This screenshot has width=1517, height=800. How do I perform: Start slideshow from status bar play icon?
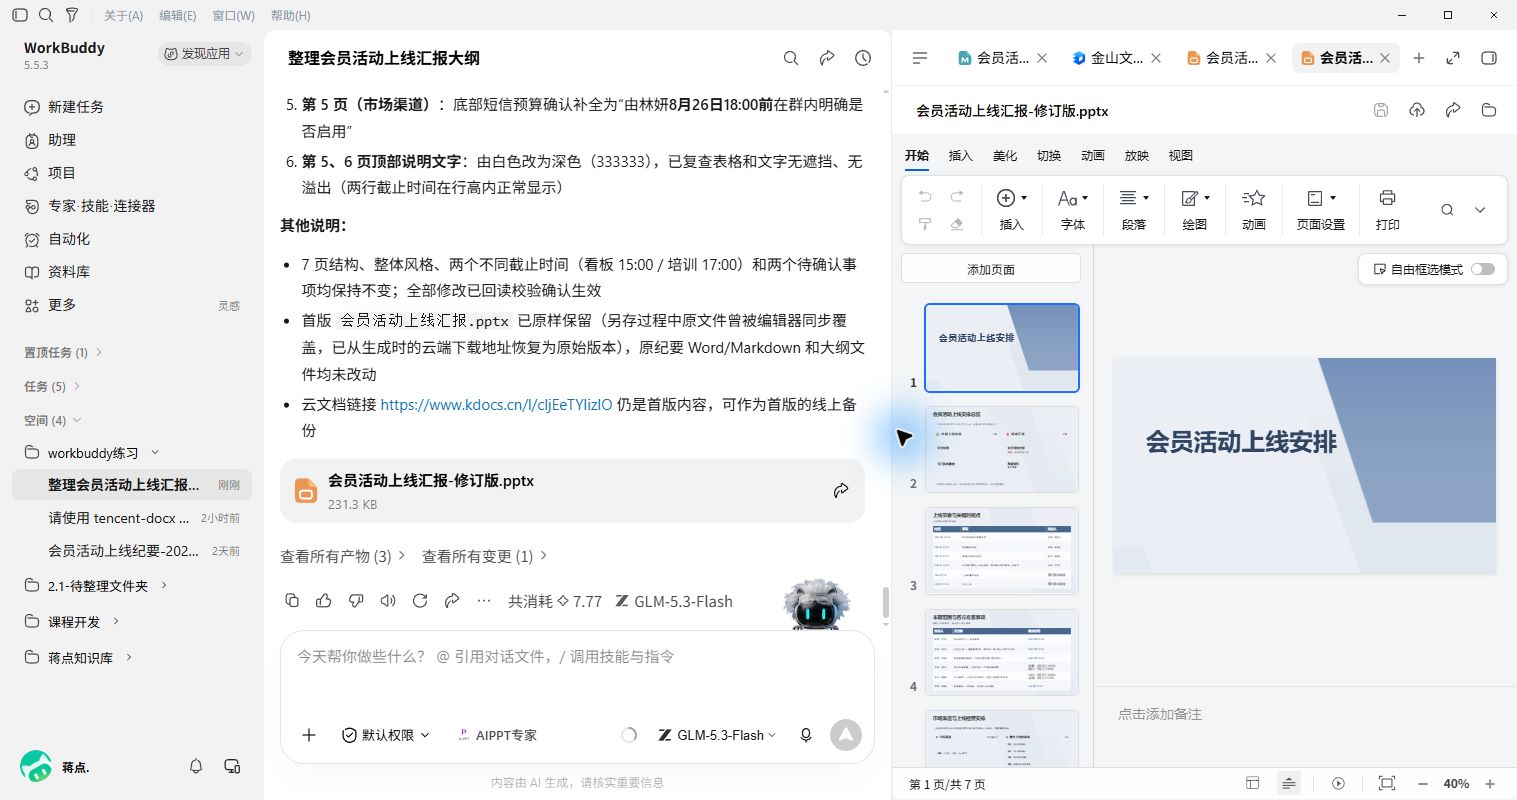(1339, 783)
